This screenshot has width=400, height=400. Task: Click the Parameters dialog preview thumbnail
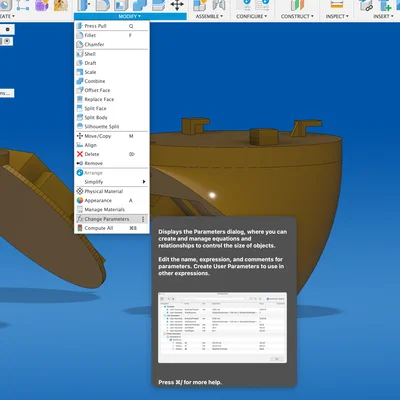tap(222, 328)
